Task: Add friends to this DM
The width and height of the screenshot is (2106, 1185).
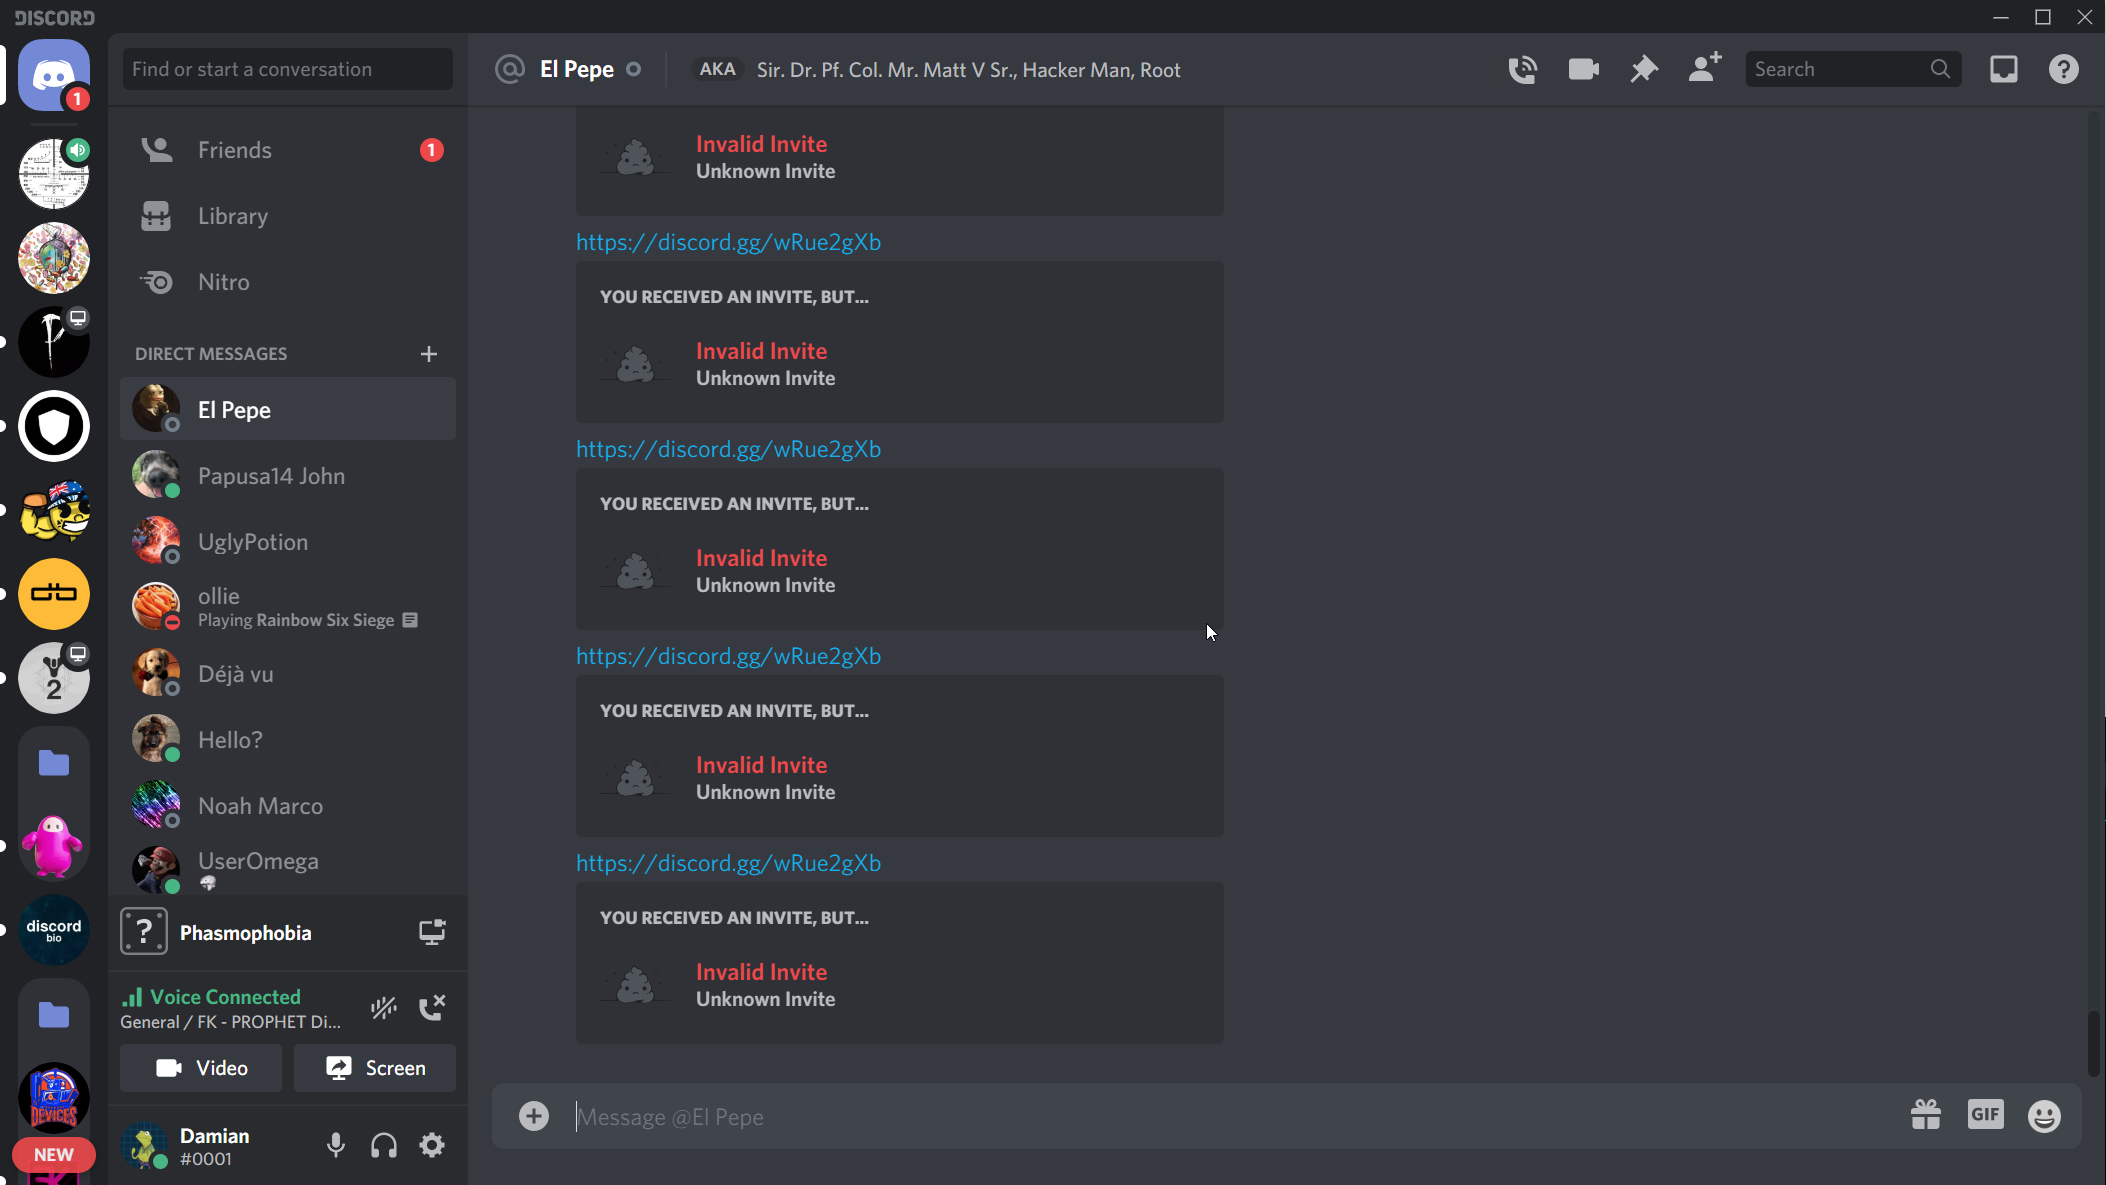Action: tap(1704, 69)
